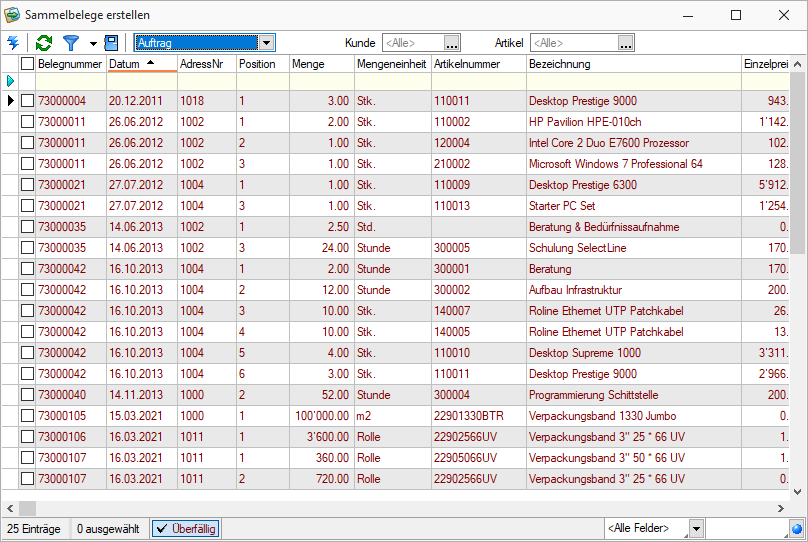Click the Kunde <Alle> input field
This screenshot has height=542, width=808.
pyautogui.click(x=413, y=43)
